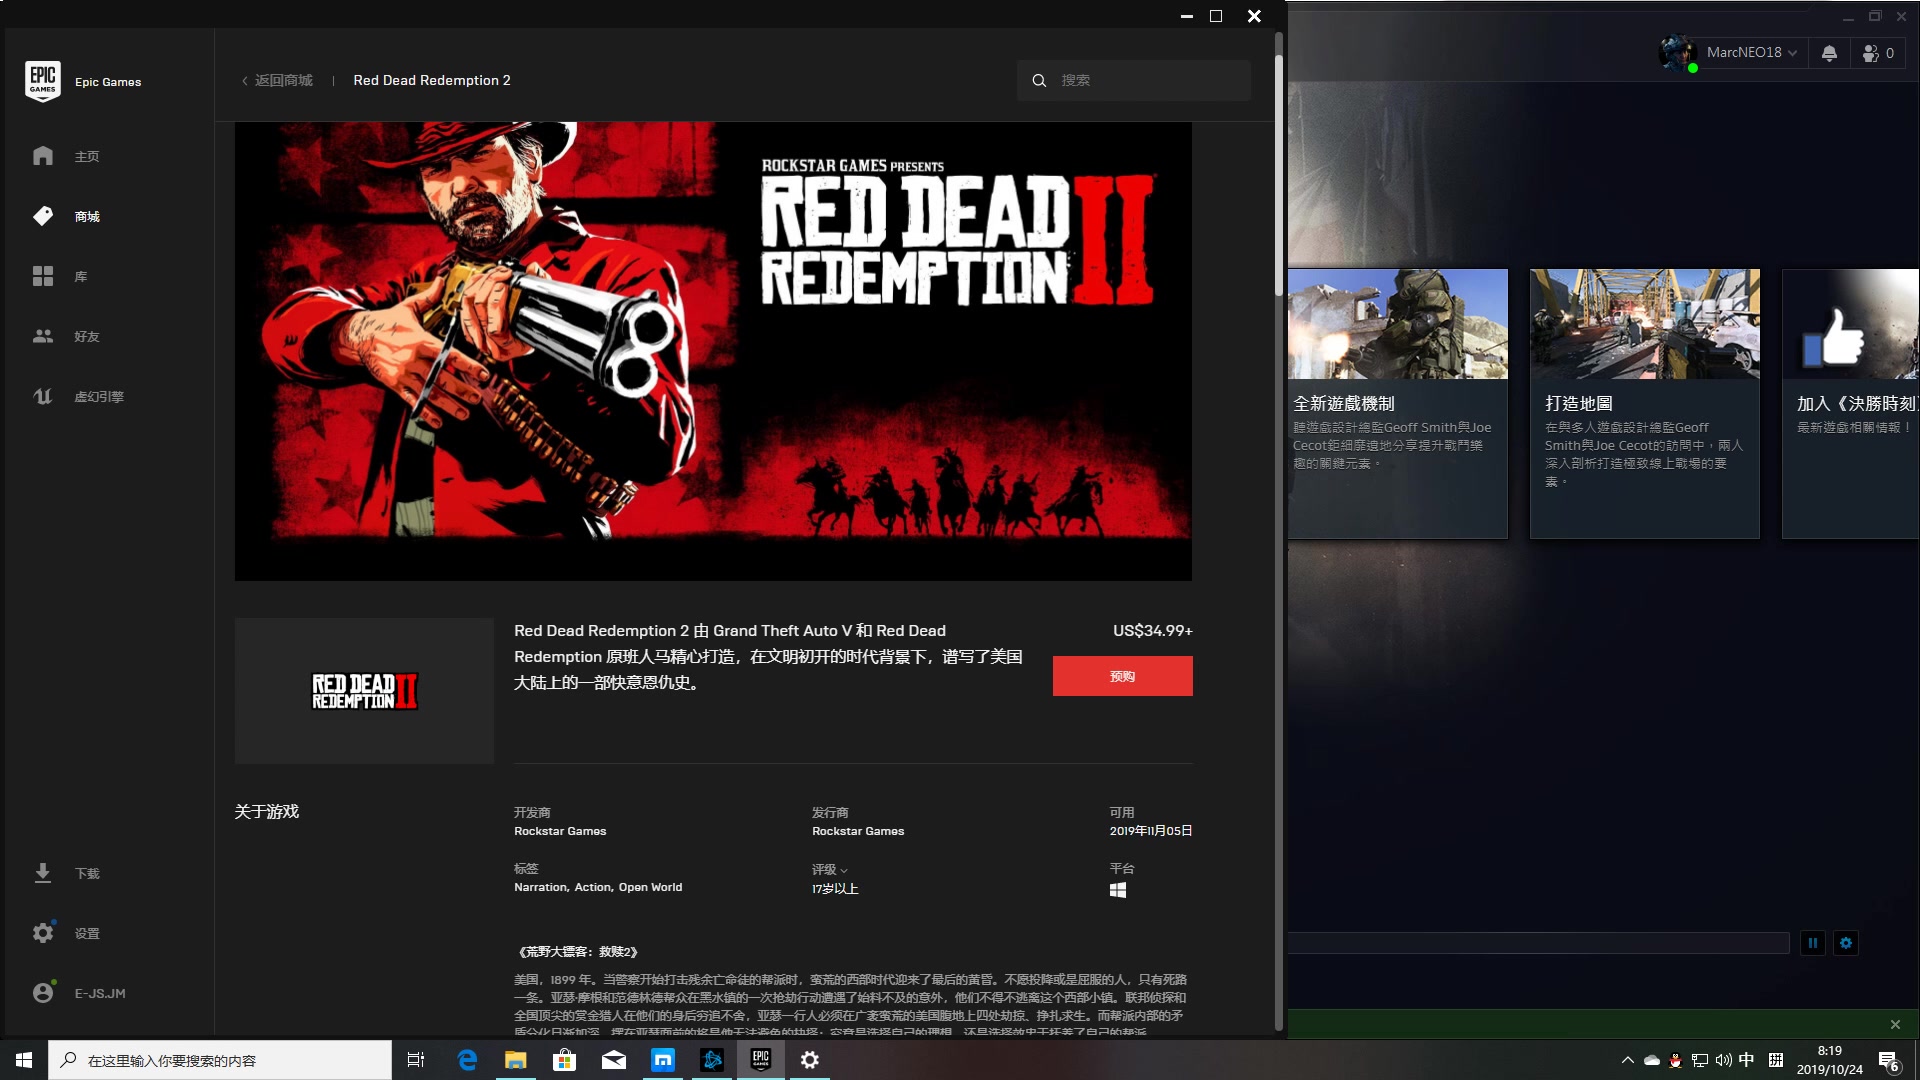This screenshot has width=1920, height=1080.
Task: Click the 17岁以上 rating text
Action: 835,889
